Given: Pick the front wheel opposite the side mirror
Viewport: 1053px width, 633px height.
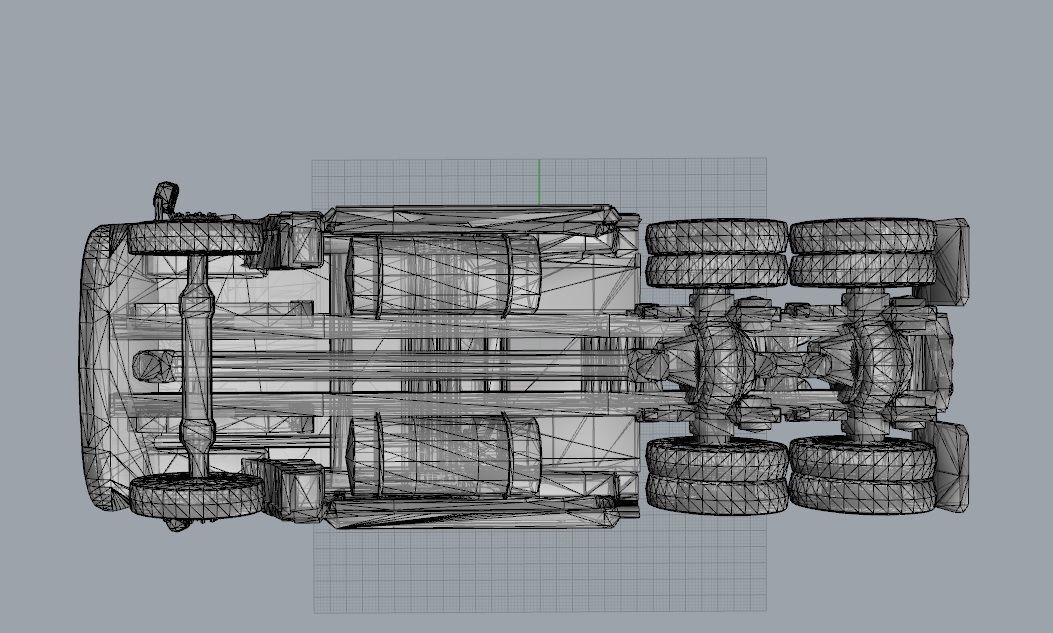Looking at the screenshot, I should pyautogui.click(x=196, y=495).
